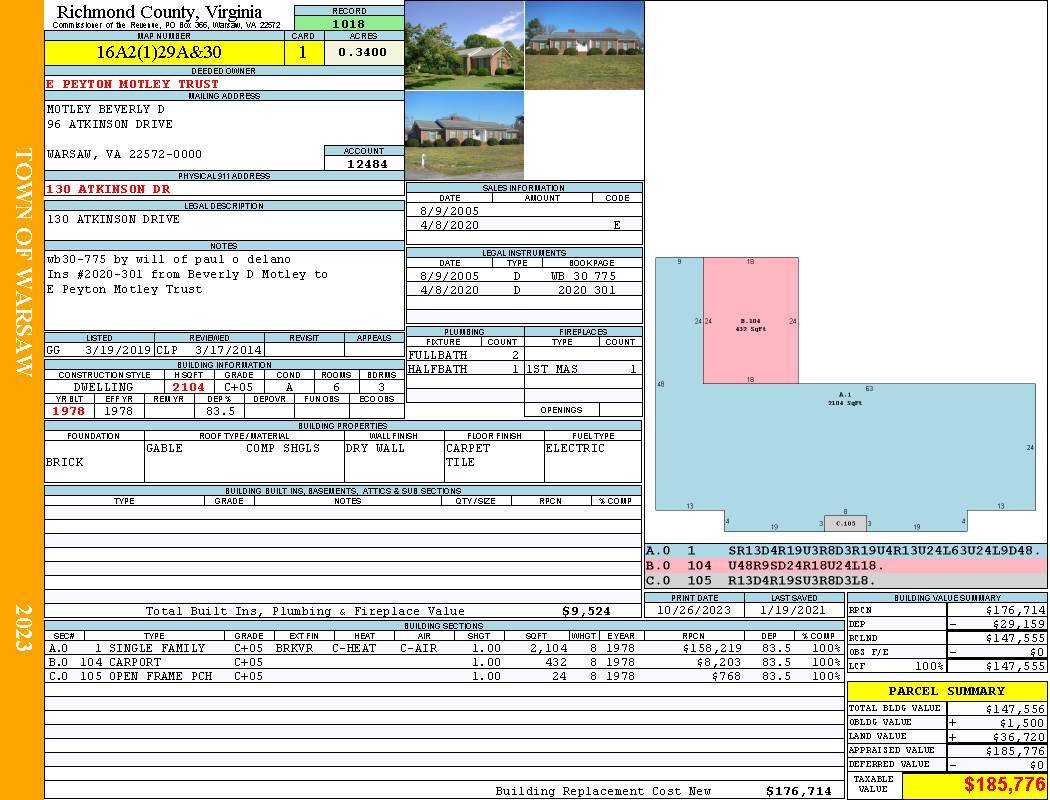Viewport: 1050px width, 800px height.
Task: Select roof type GABLE
Action: coord(164,448)
